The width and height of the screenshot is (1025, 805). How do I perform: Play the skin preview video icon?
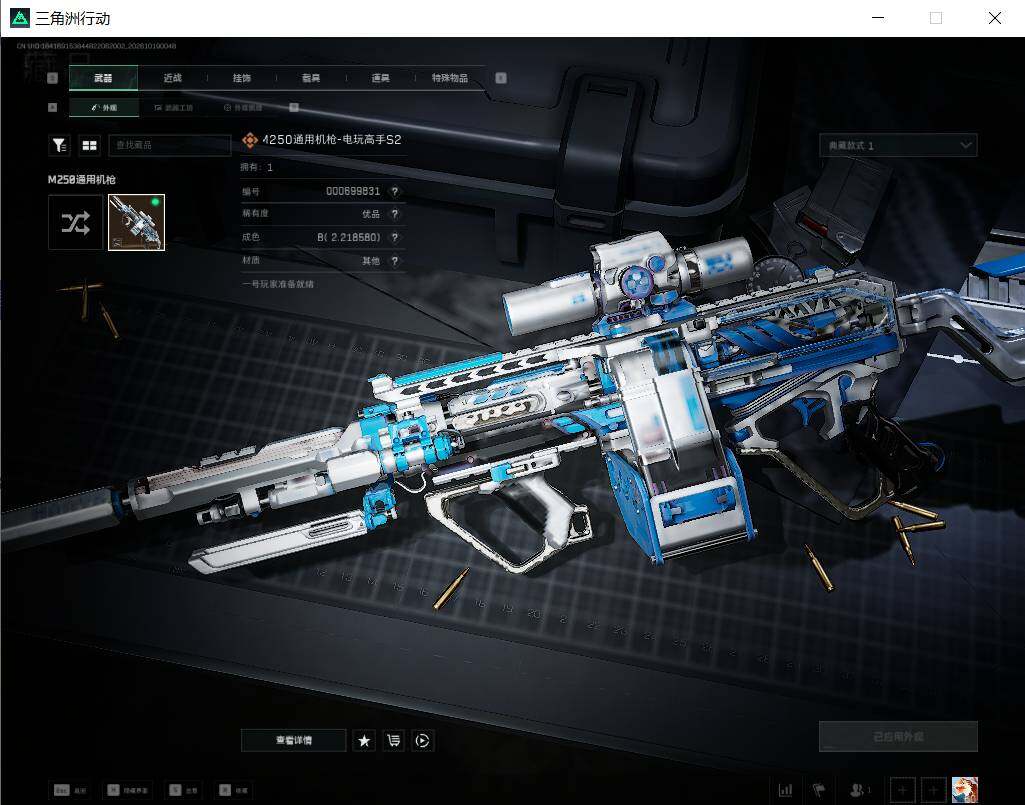pyautogui.click(x=423, y=740)
